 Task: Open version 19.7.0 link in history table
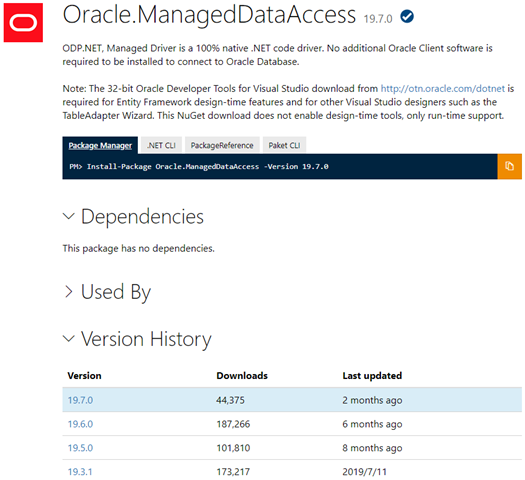click(x=80, y=400)
